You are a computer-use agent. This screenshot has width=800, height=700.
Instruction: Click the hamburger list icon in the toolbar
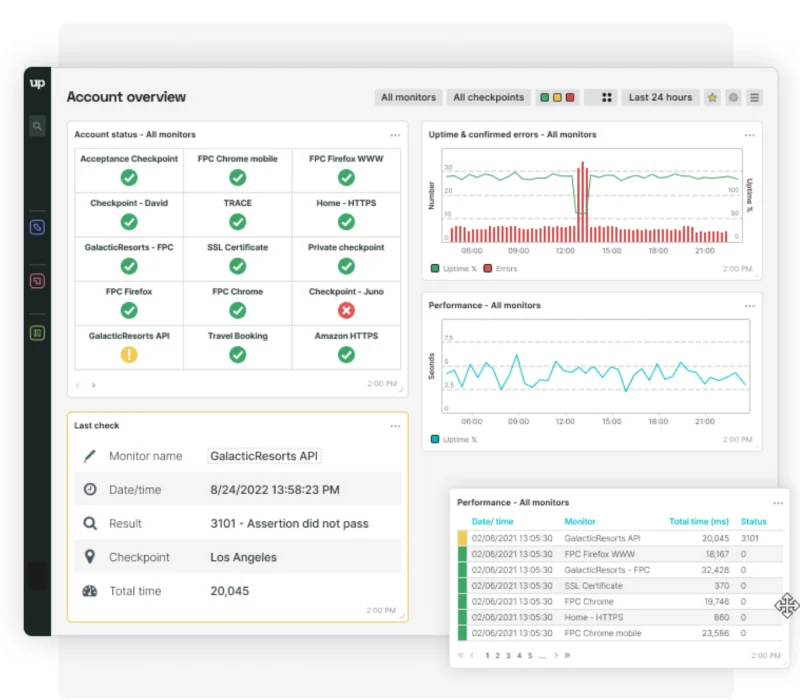tap(755, 97)
